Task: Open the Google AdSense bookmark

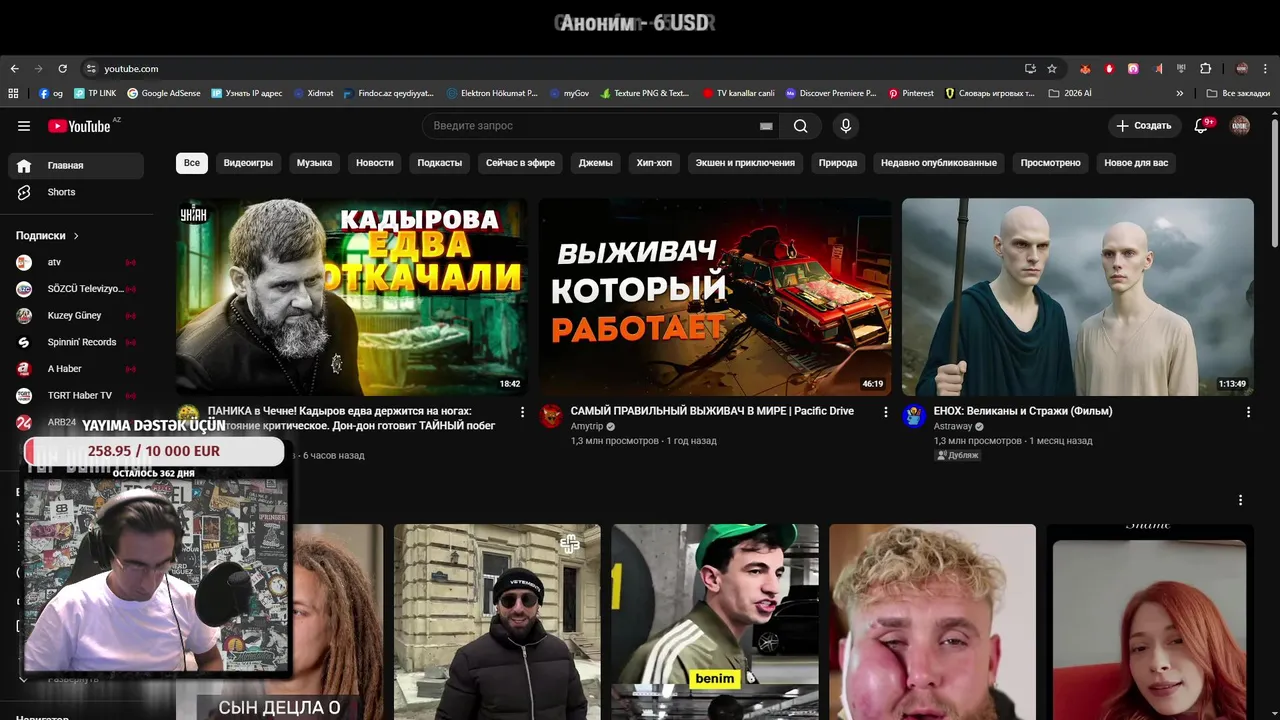Action: click(163, 93)
